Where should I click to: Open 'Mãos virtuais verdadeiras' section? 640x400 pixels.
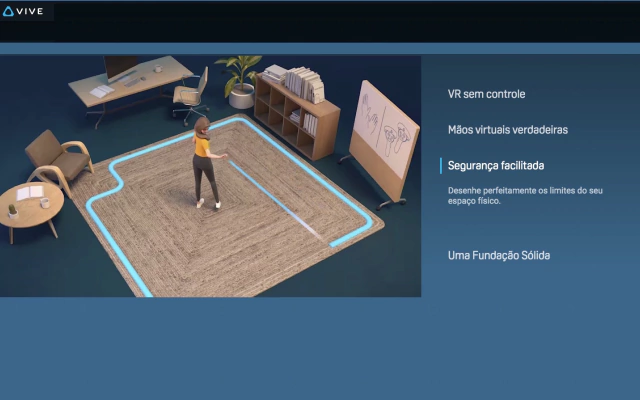508,130
